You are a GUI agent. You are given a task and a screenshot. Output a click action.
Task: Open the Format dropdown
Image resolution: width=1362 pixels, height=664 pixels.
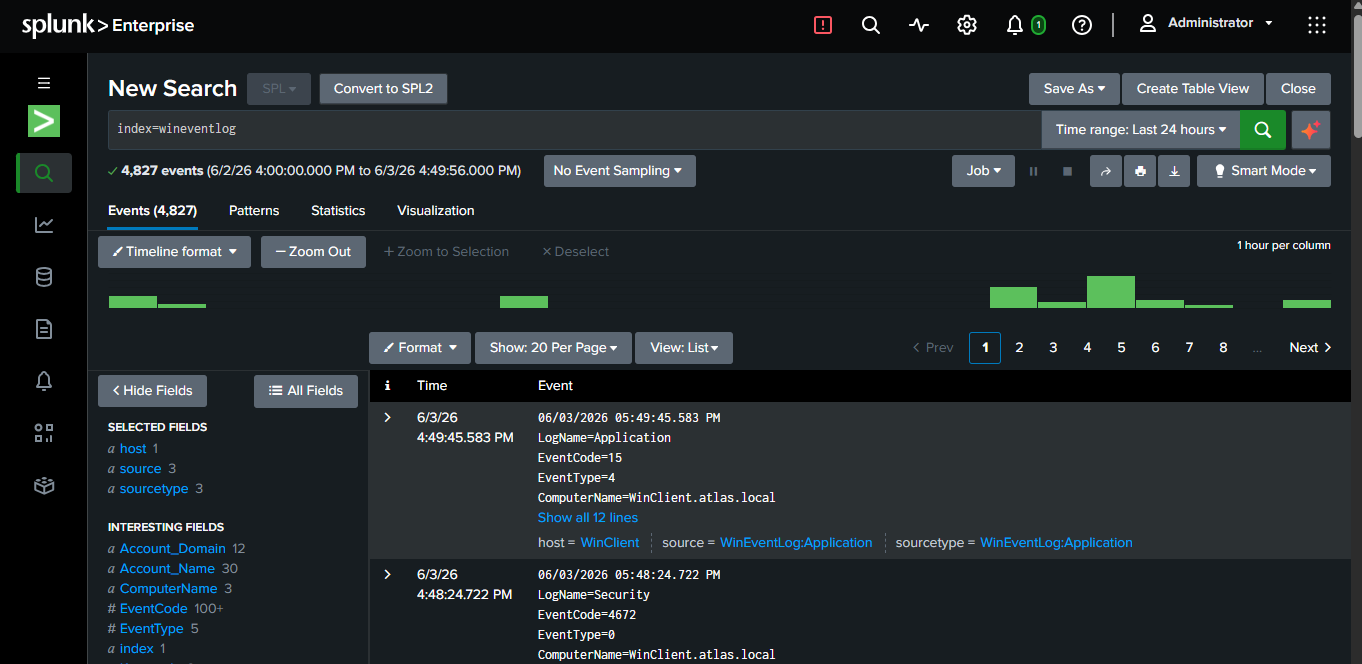[419, 348]
